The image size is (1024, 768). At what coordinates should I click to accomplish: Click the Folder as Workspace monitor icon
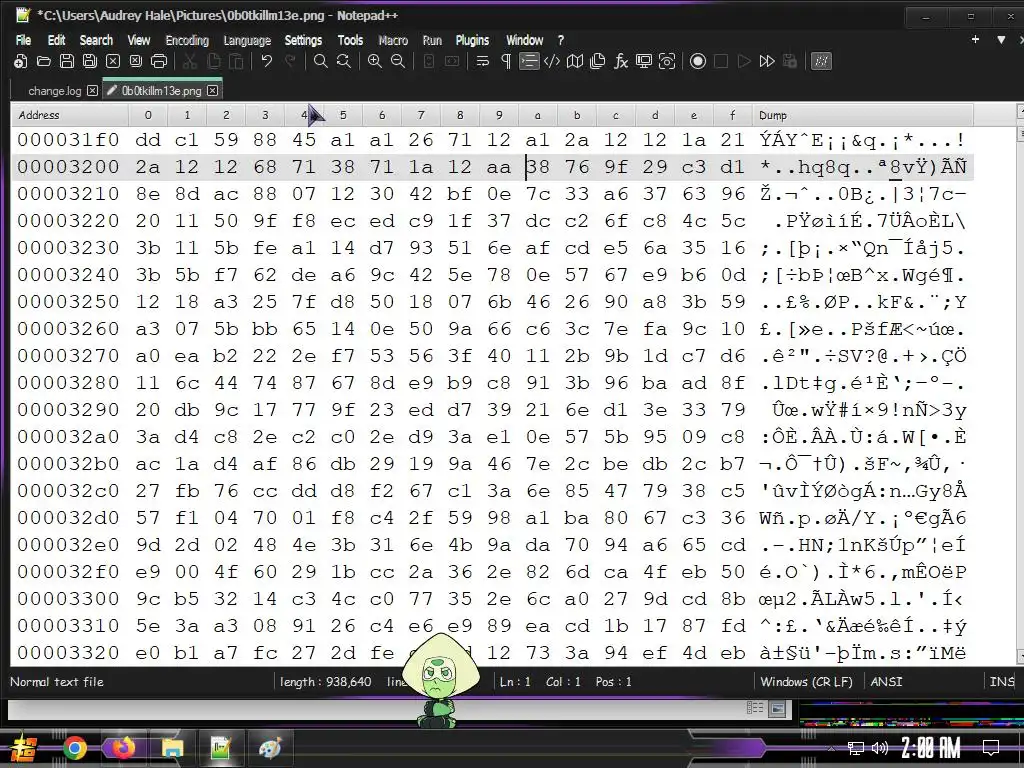click(x=644, y=61)
